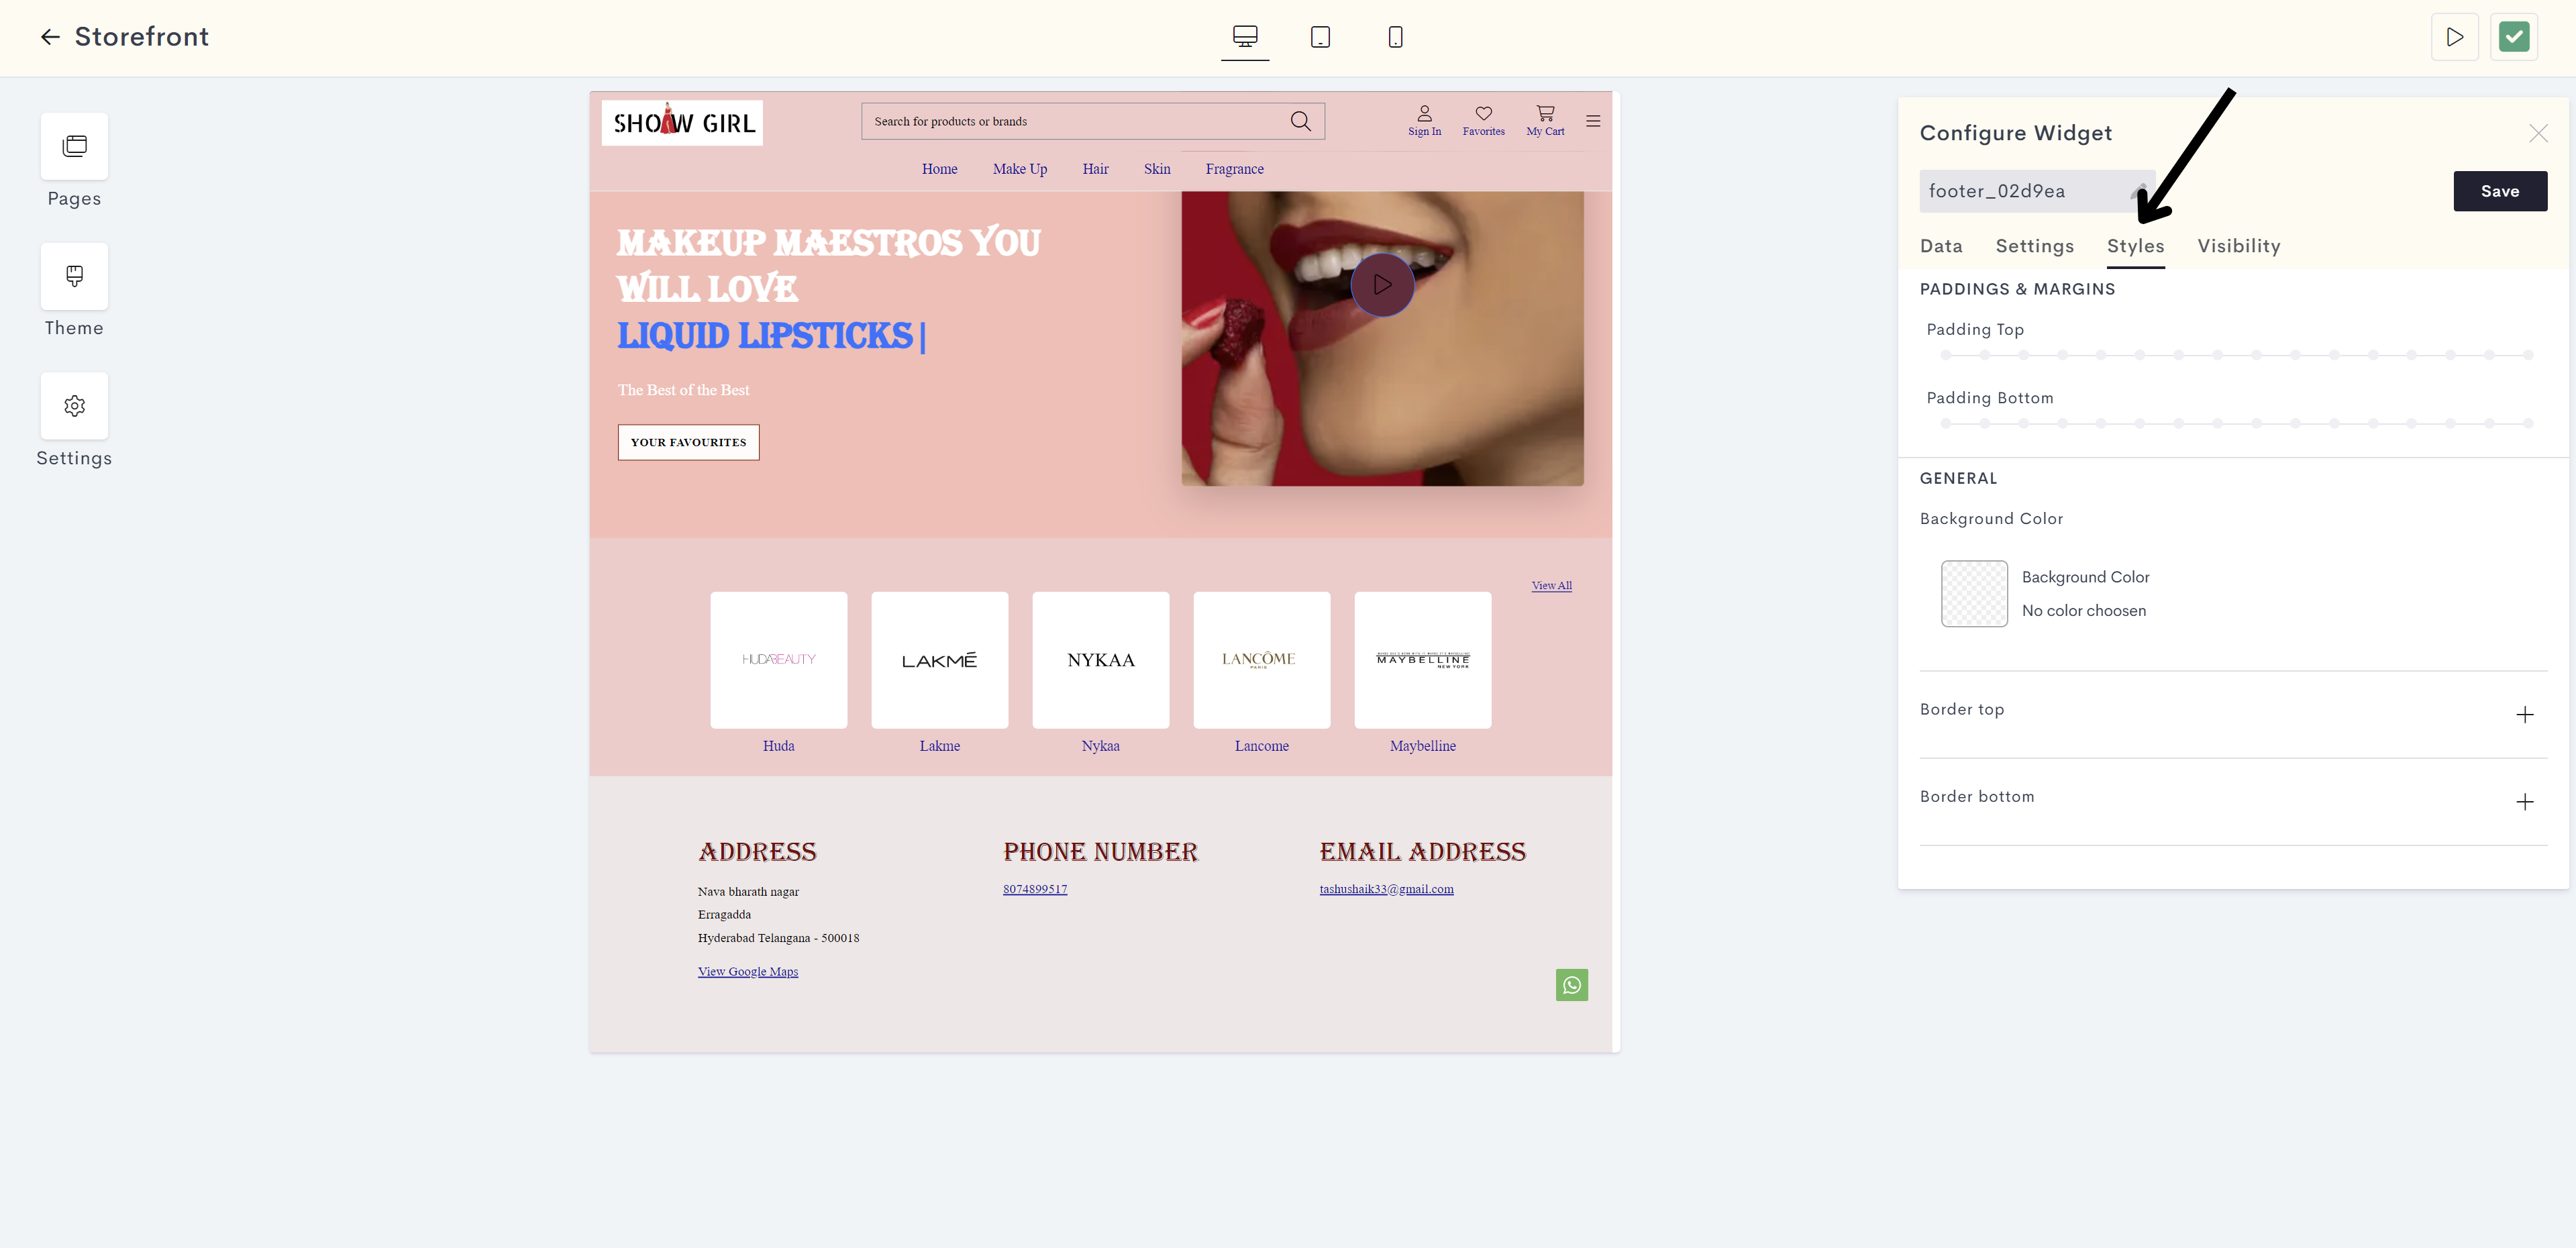The height and width of the screenshot is (1248, 2576).
Task: Click the green checkmark publish button
Action: pos(2513,37)
